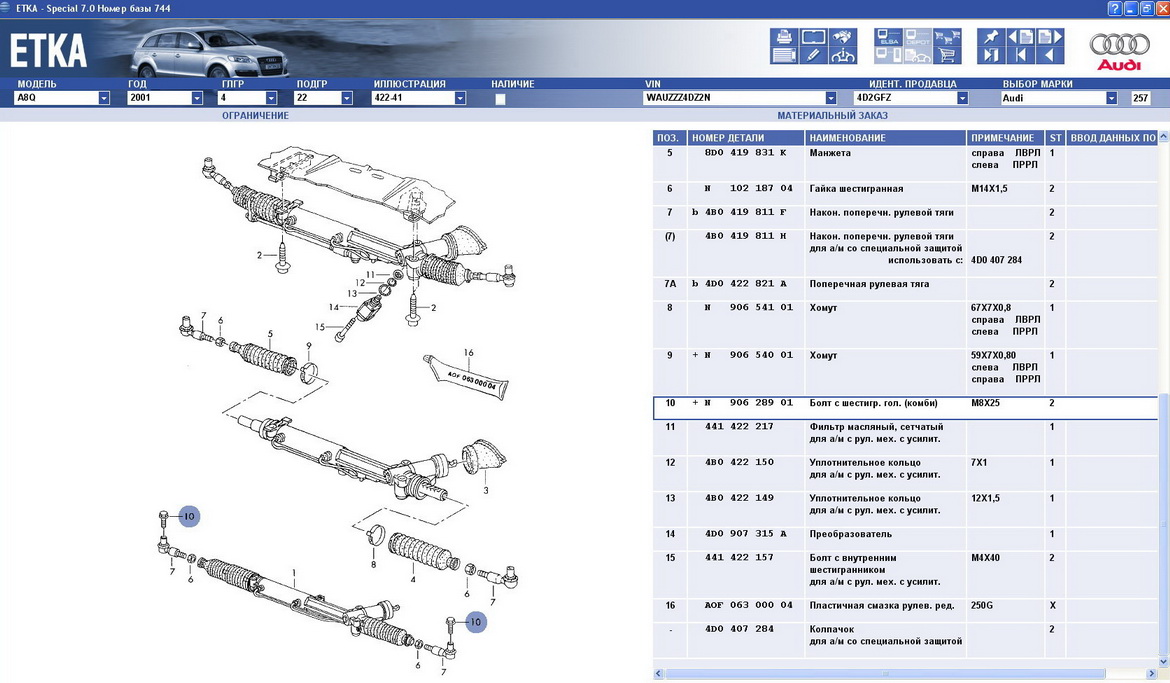
Task: Click the printer icon in the toolbar
Action: [x=784, y=38]
